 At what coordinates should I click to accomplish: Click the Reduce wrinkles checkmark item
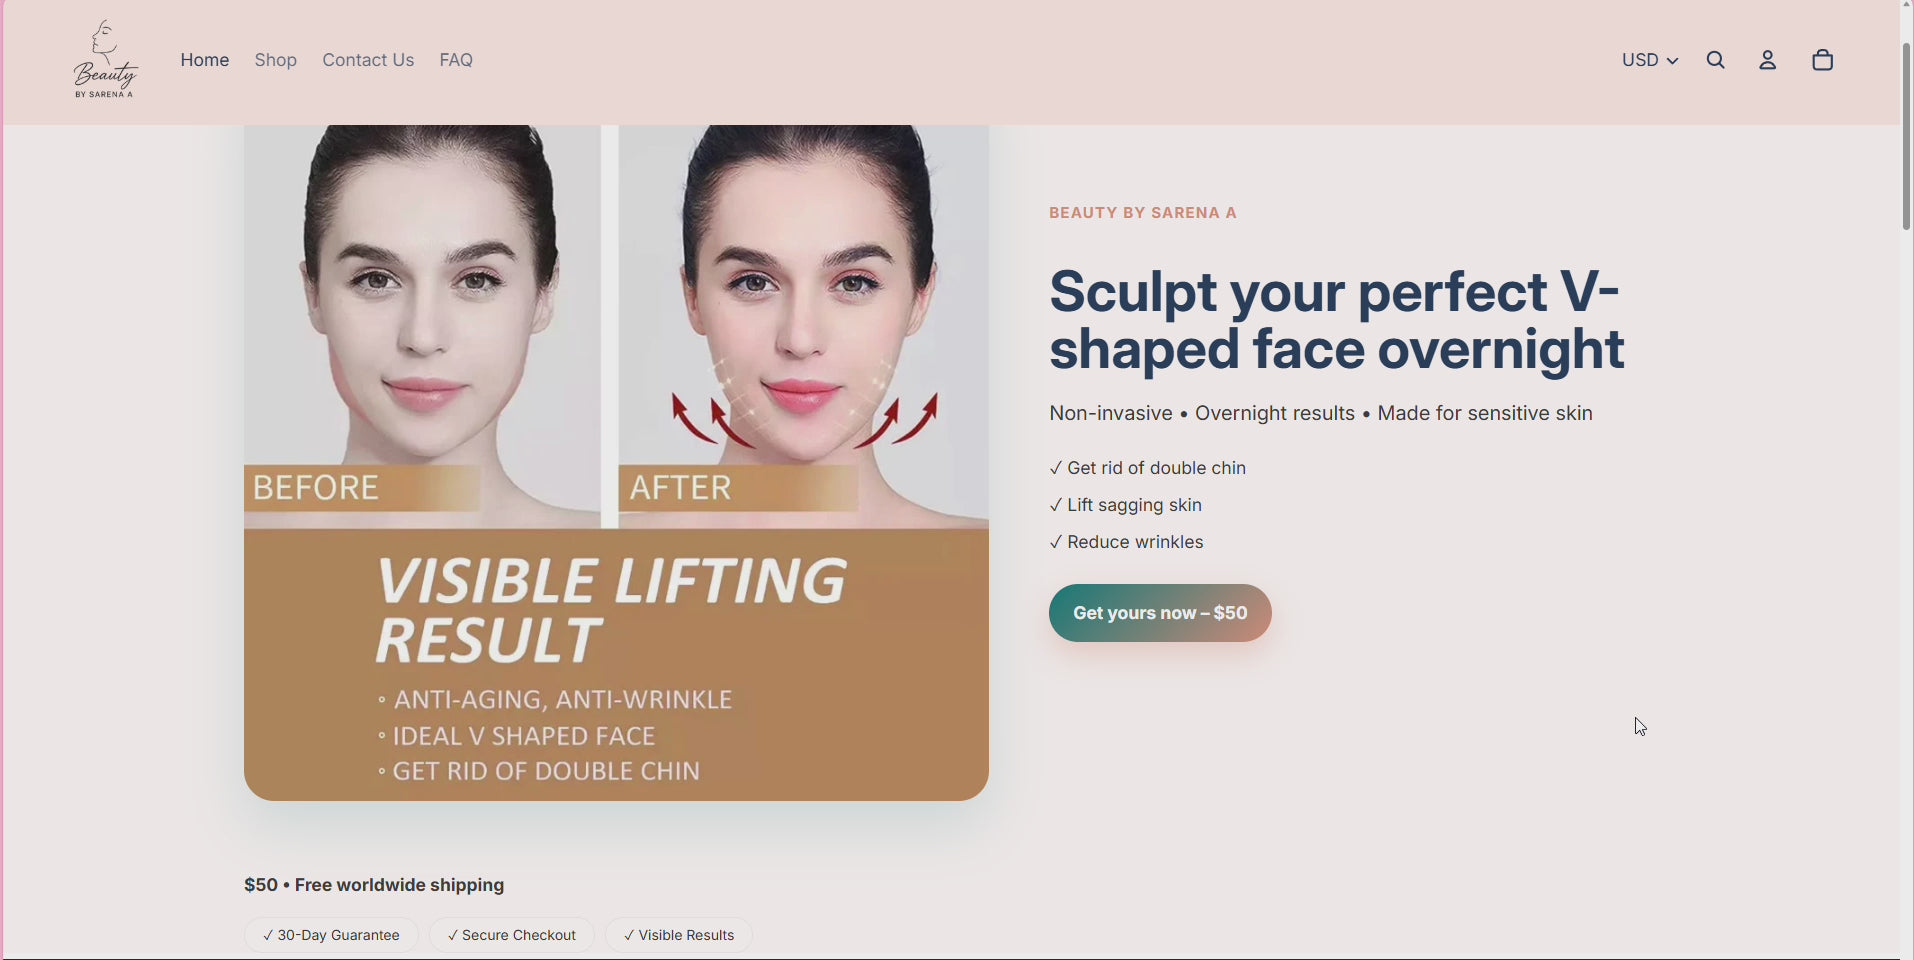click(1127, 542)
